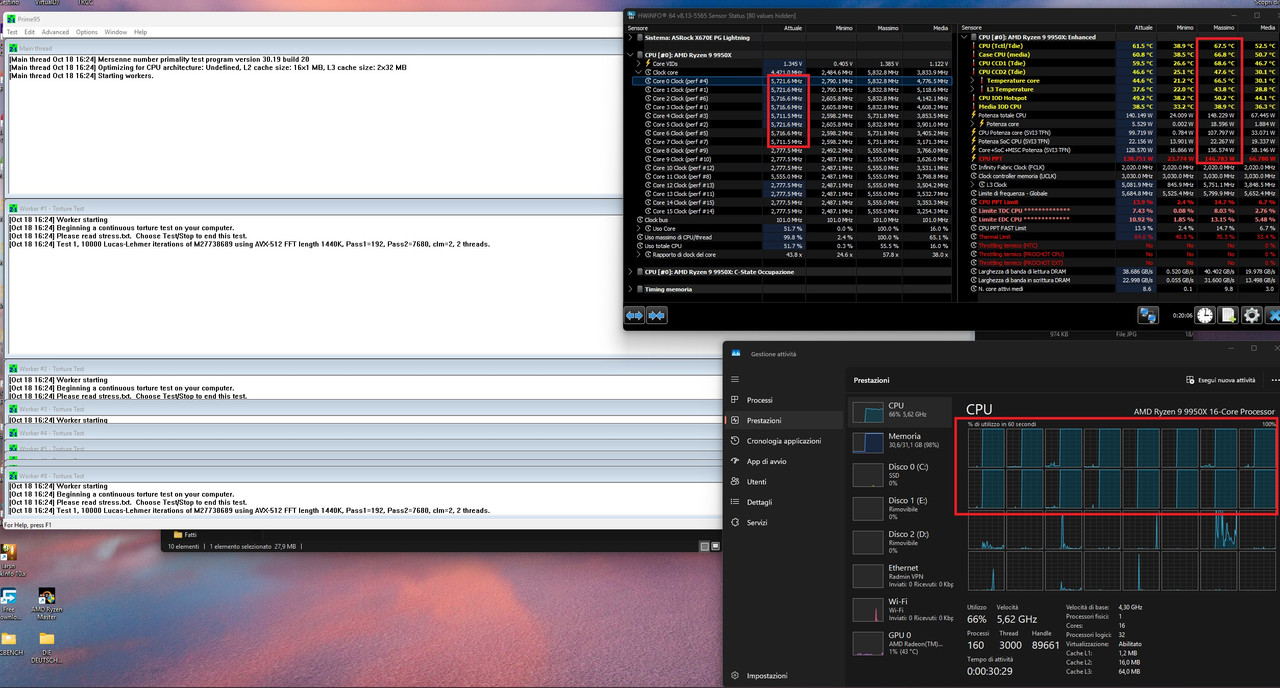The image size is (1280, 688).
Task: Expand Timing memoria group
Action: click(631, 289)
